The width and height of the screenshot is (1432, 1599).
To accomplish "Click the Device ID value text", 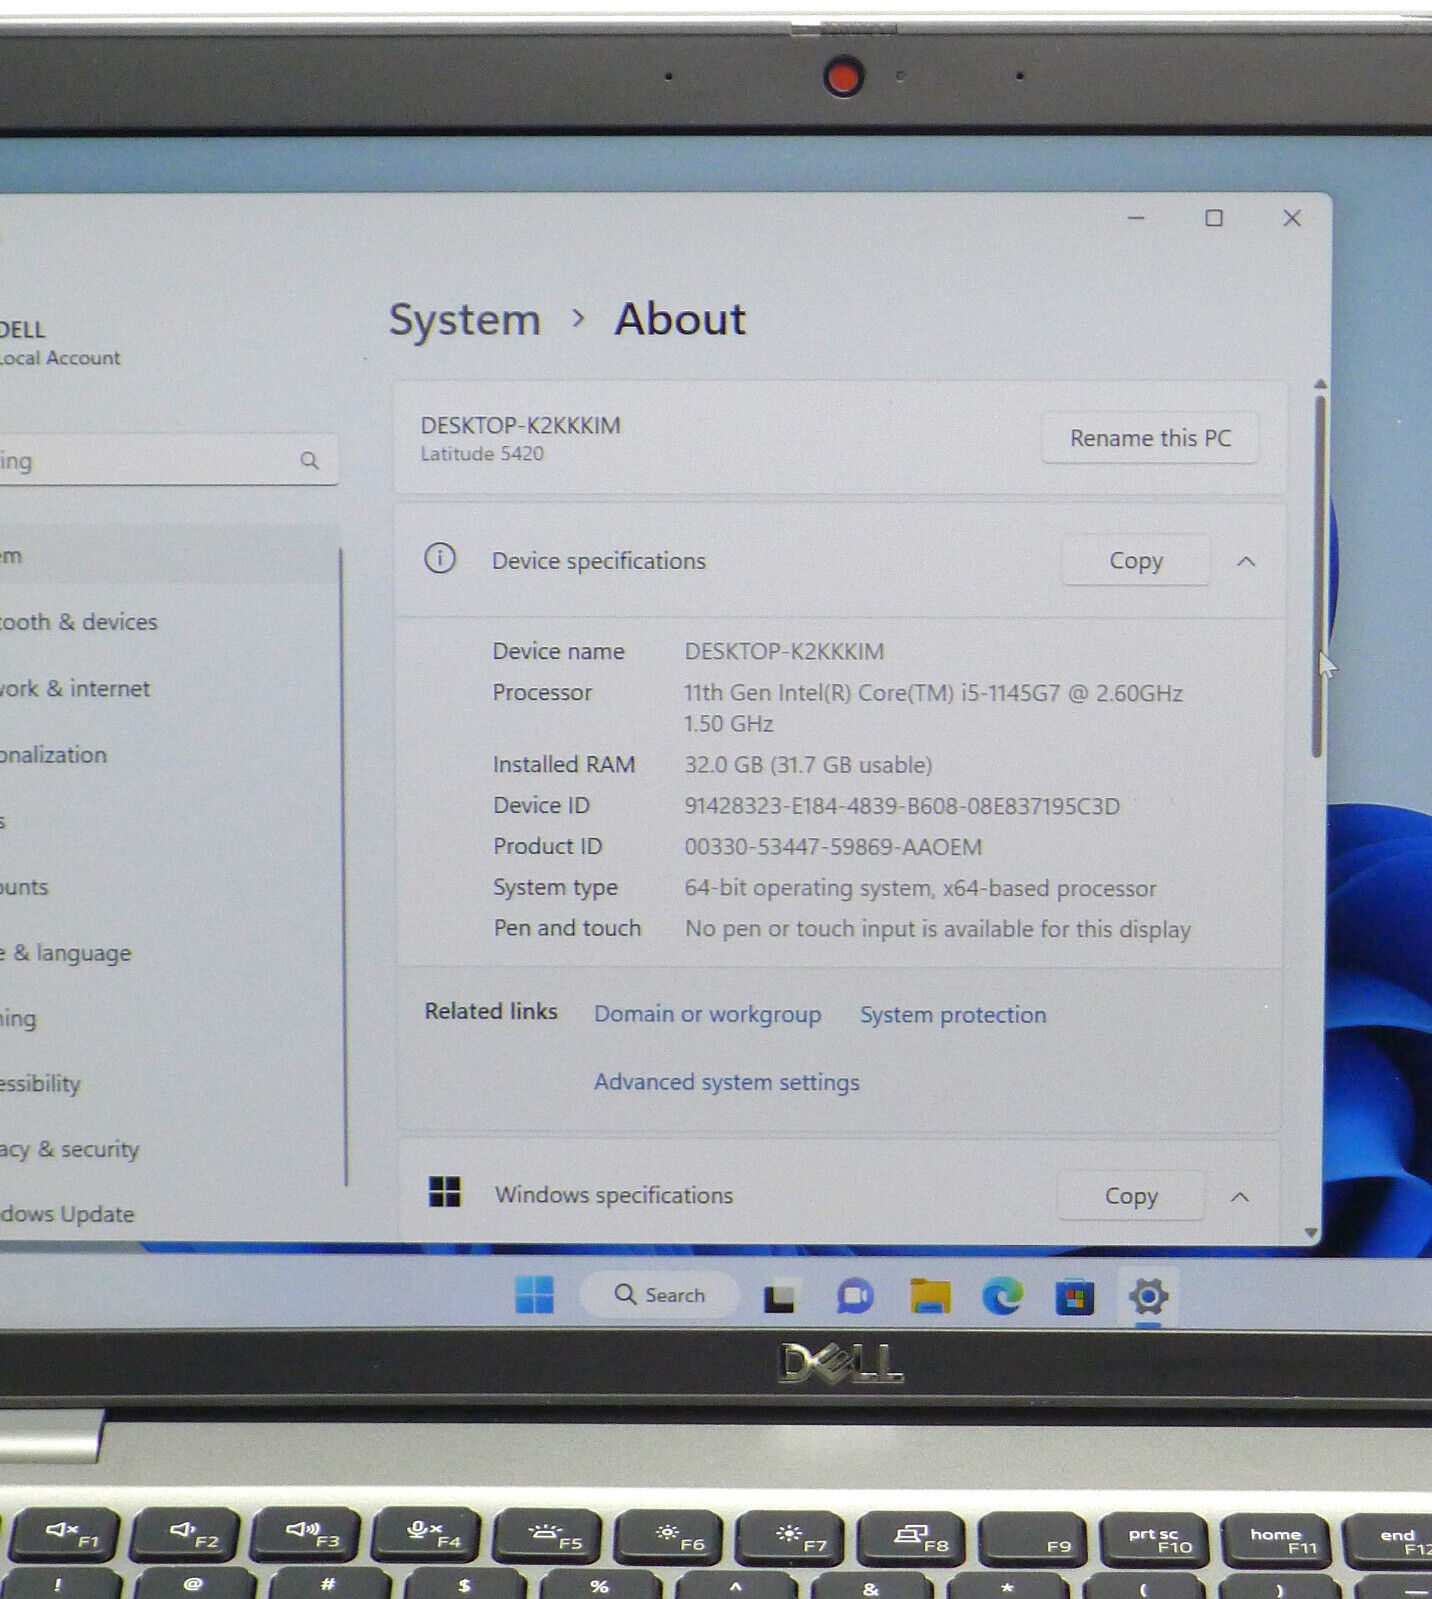I will pos(902,806).
